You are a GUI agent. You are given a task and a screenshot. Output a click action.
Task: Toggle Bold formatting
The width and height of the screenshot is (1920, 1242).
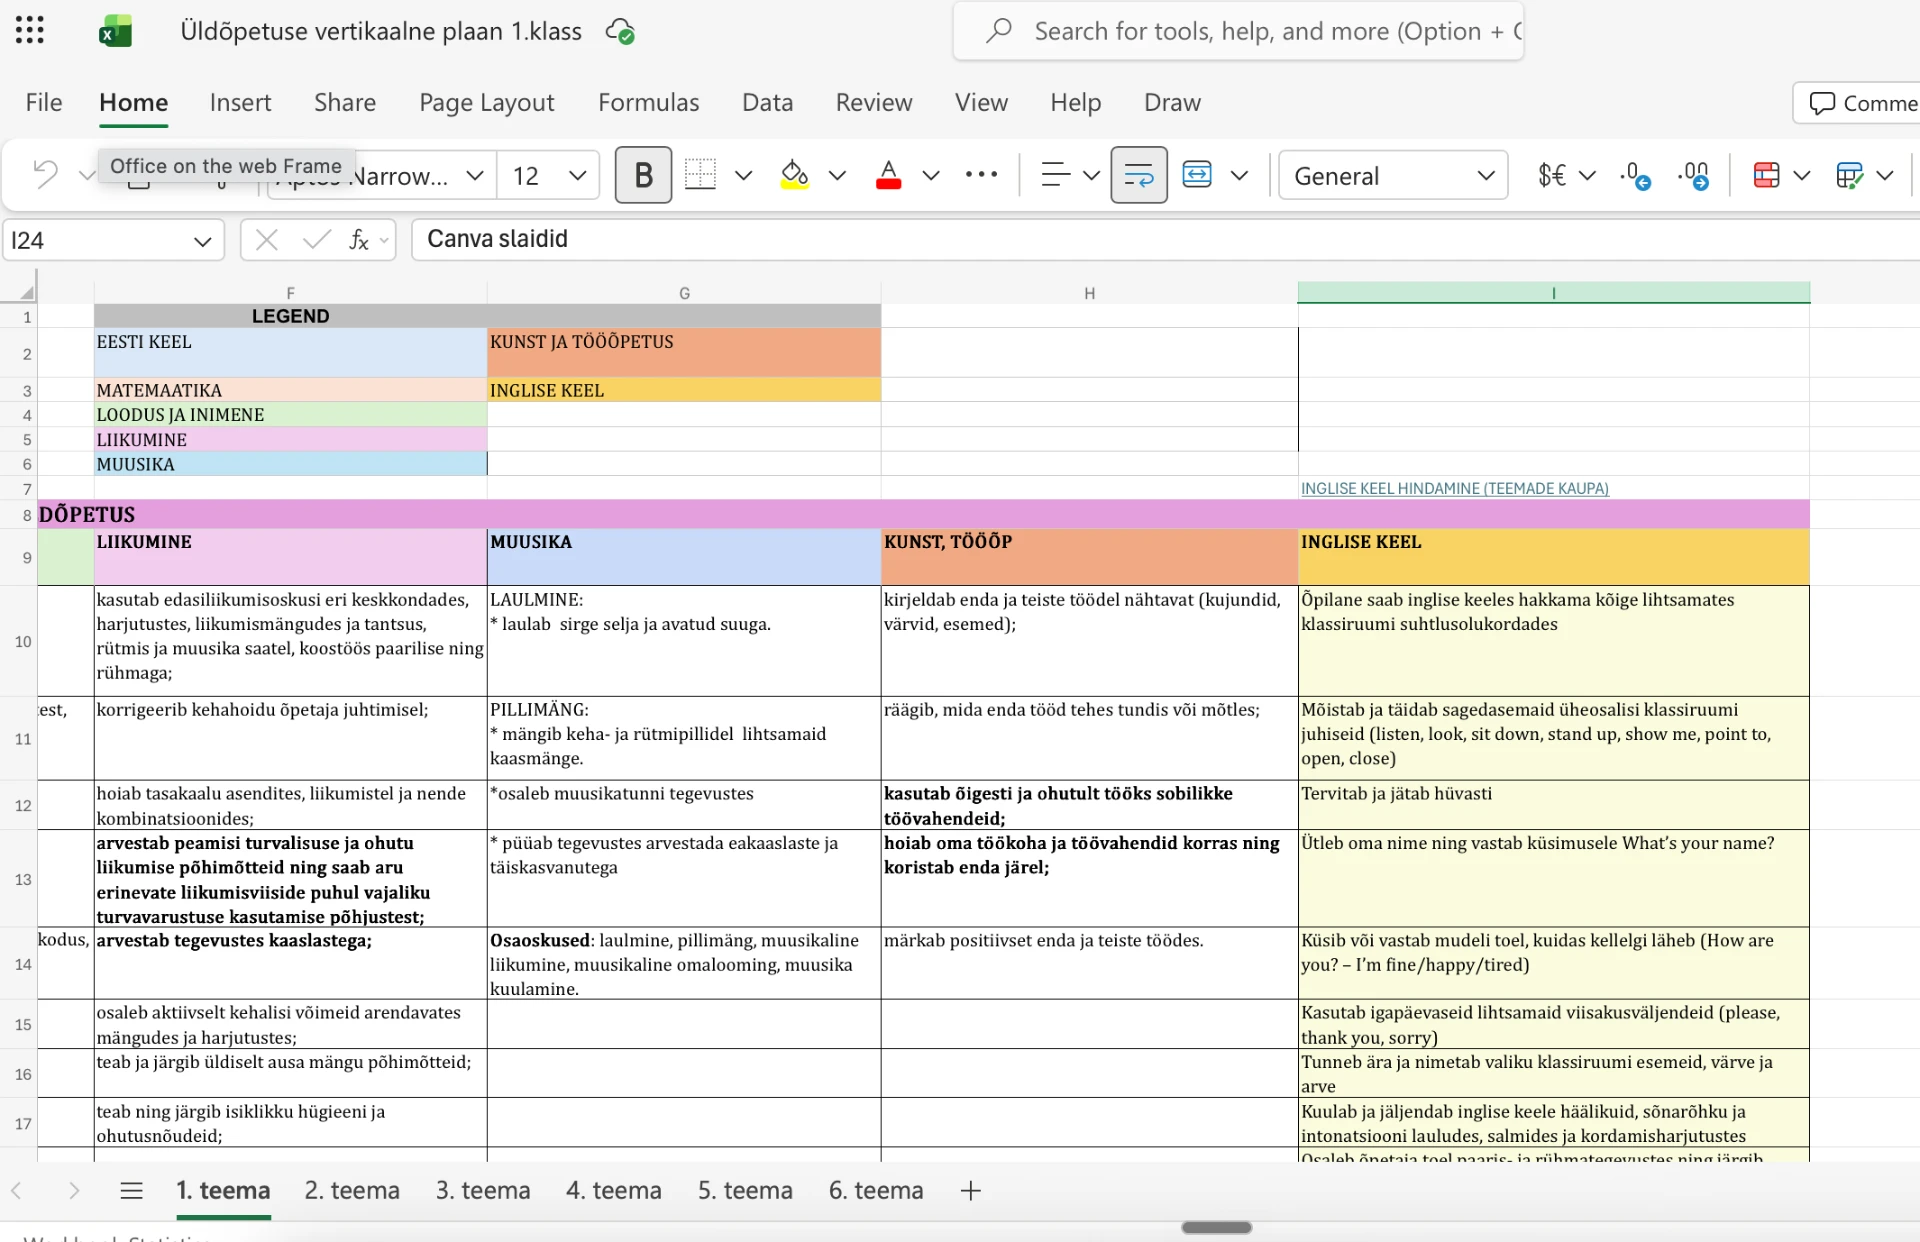643,175
